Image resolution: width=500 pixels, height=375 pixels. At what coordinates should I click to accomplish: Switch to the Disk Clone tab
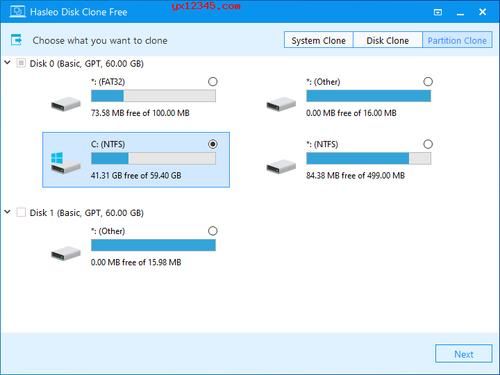(x=388, y=40)
